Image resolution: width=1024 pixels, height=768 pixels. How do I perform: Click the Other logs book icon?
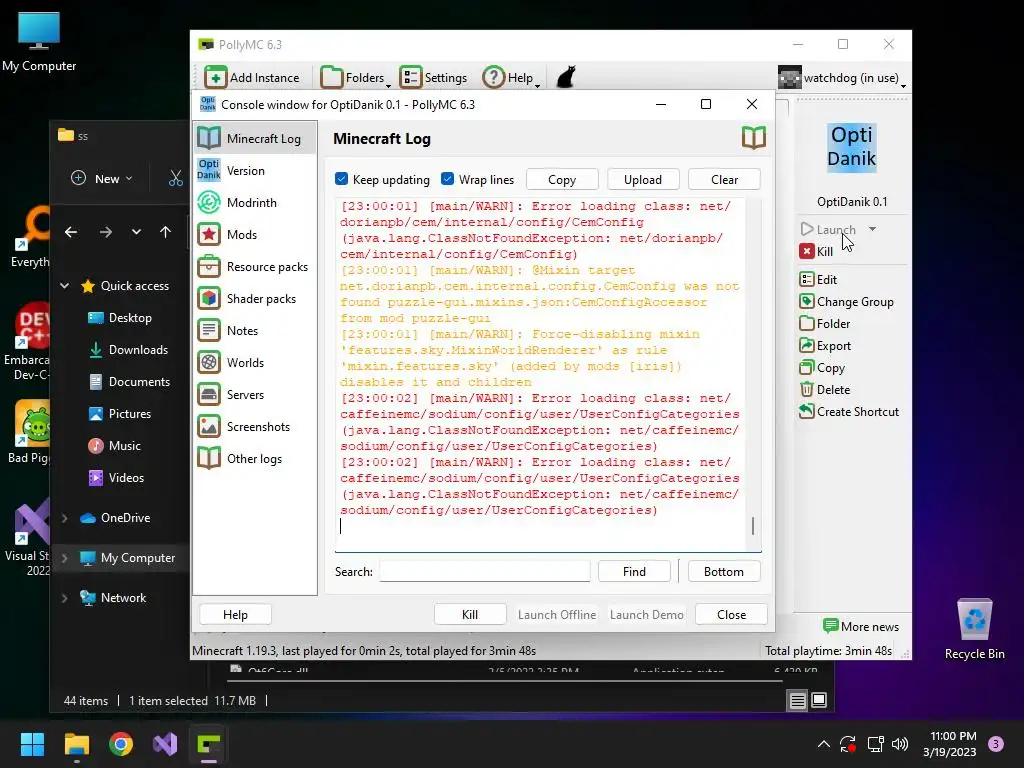[x=209, y=458]
